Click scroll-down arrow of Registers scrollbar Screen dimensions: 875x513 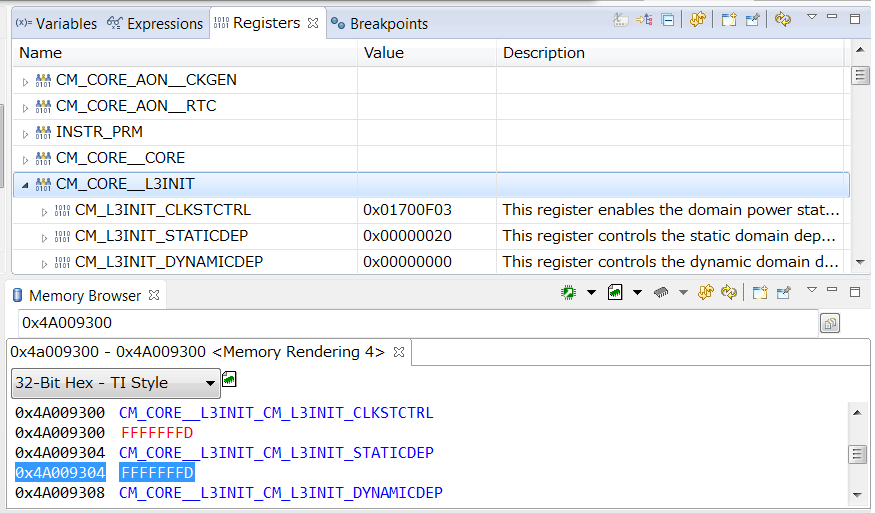(x=859, y=261)
